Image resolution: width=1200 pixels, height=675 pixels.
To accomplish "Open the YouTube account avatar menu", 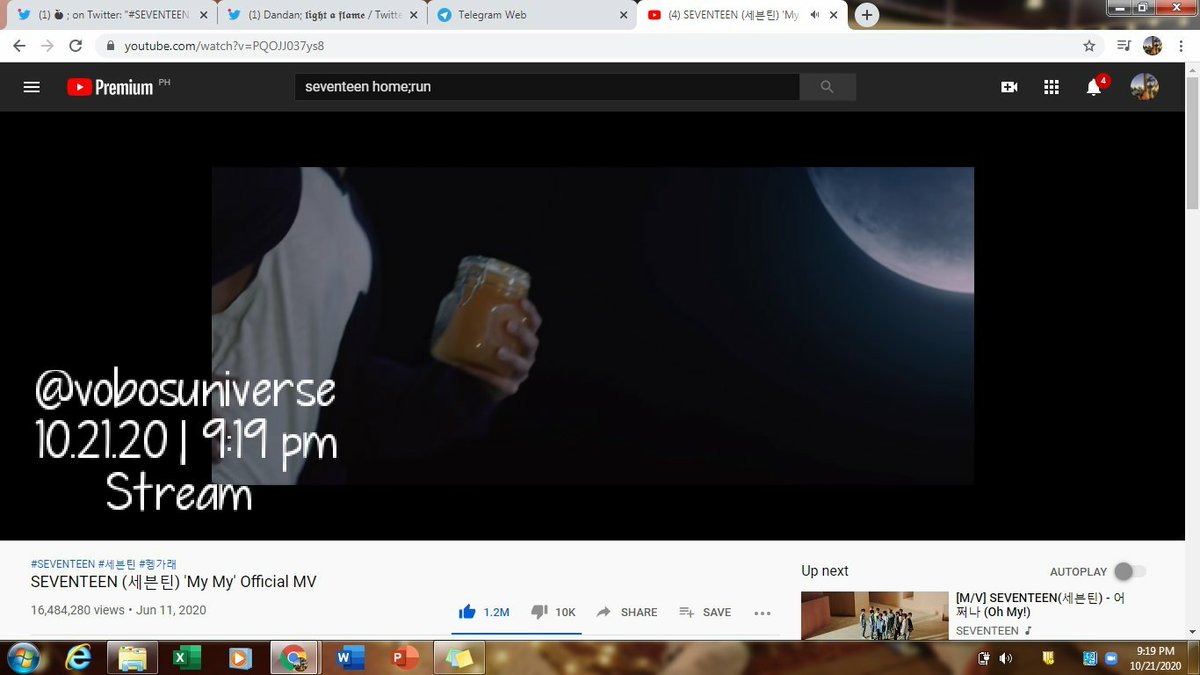I will pos(1144,87).
